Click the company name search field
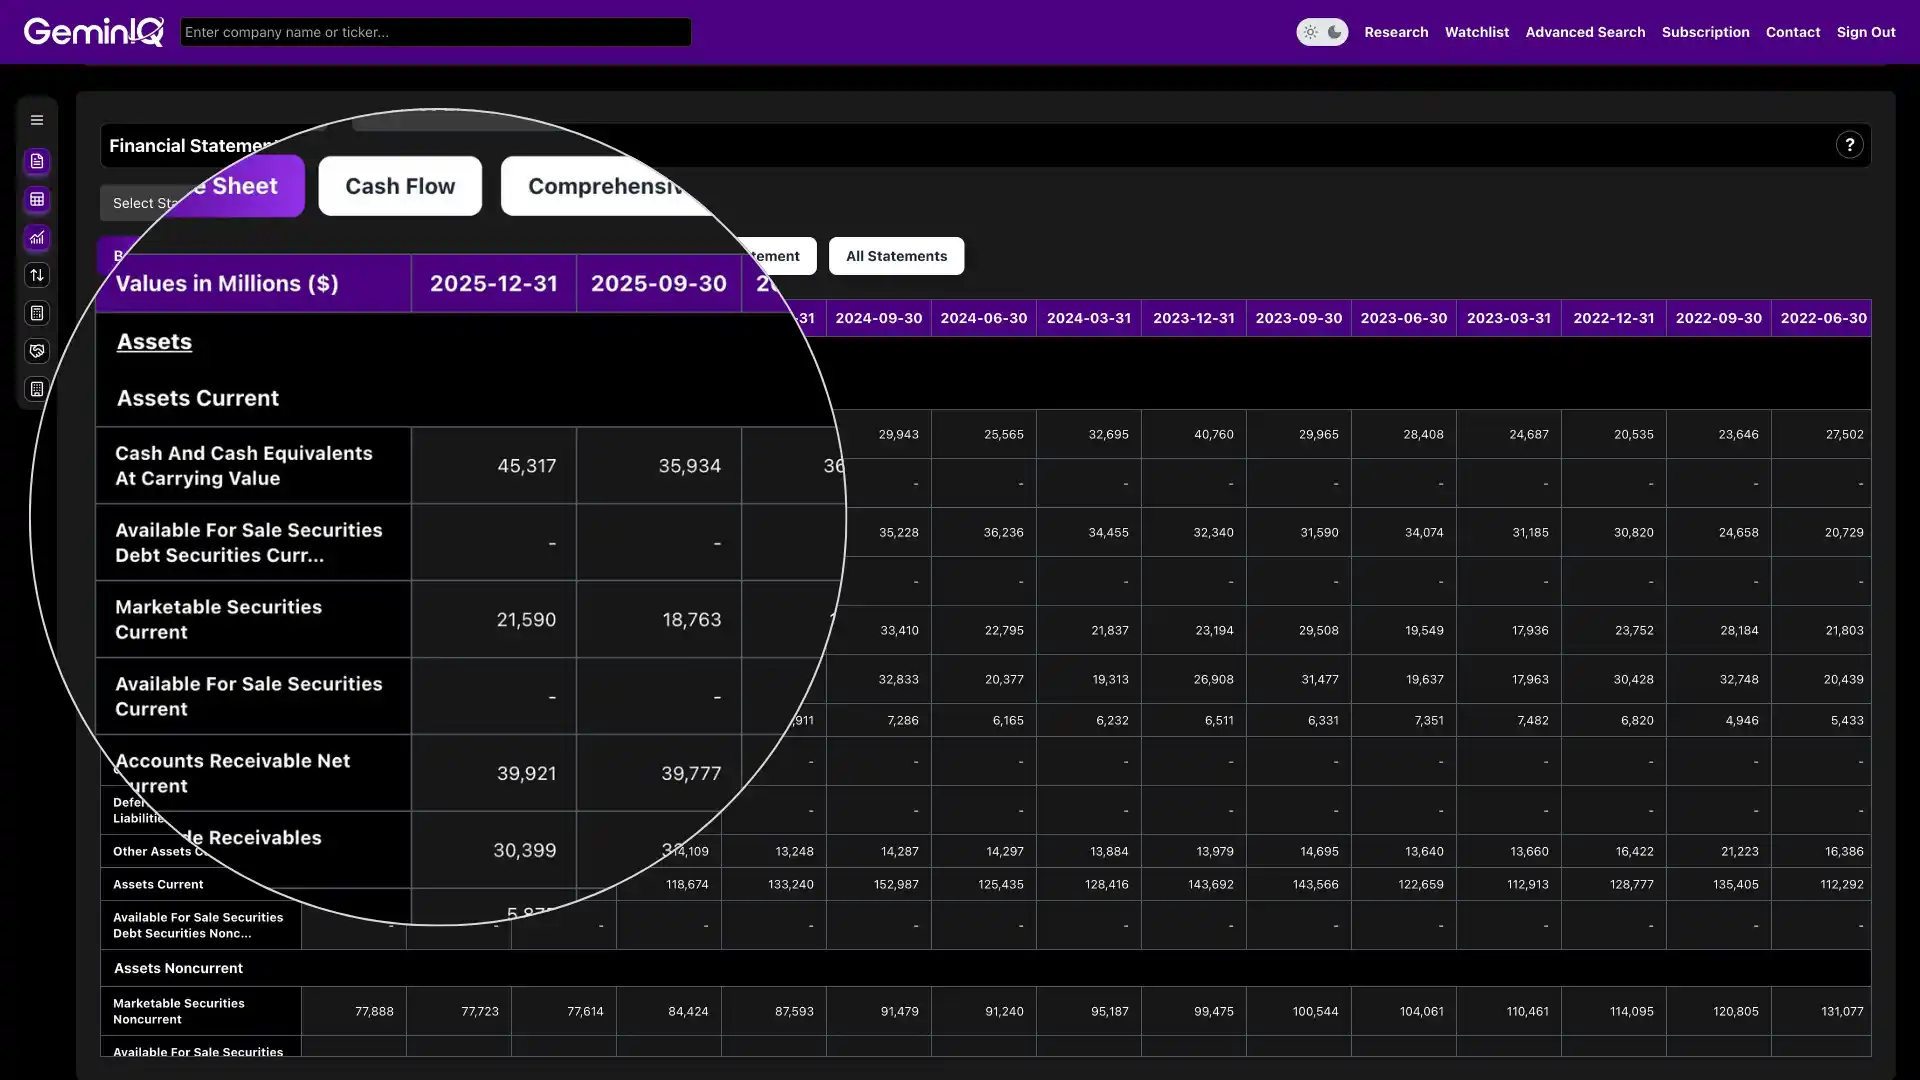Viewport: 1920px width, 1080px height. (x=435, y=31)
